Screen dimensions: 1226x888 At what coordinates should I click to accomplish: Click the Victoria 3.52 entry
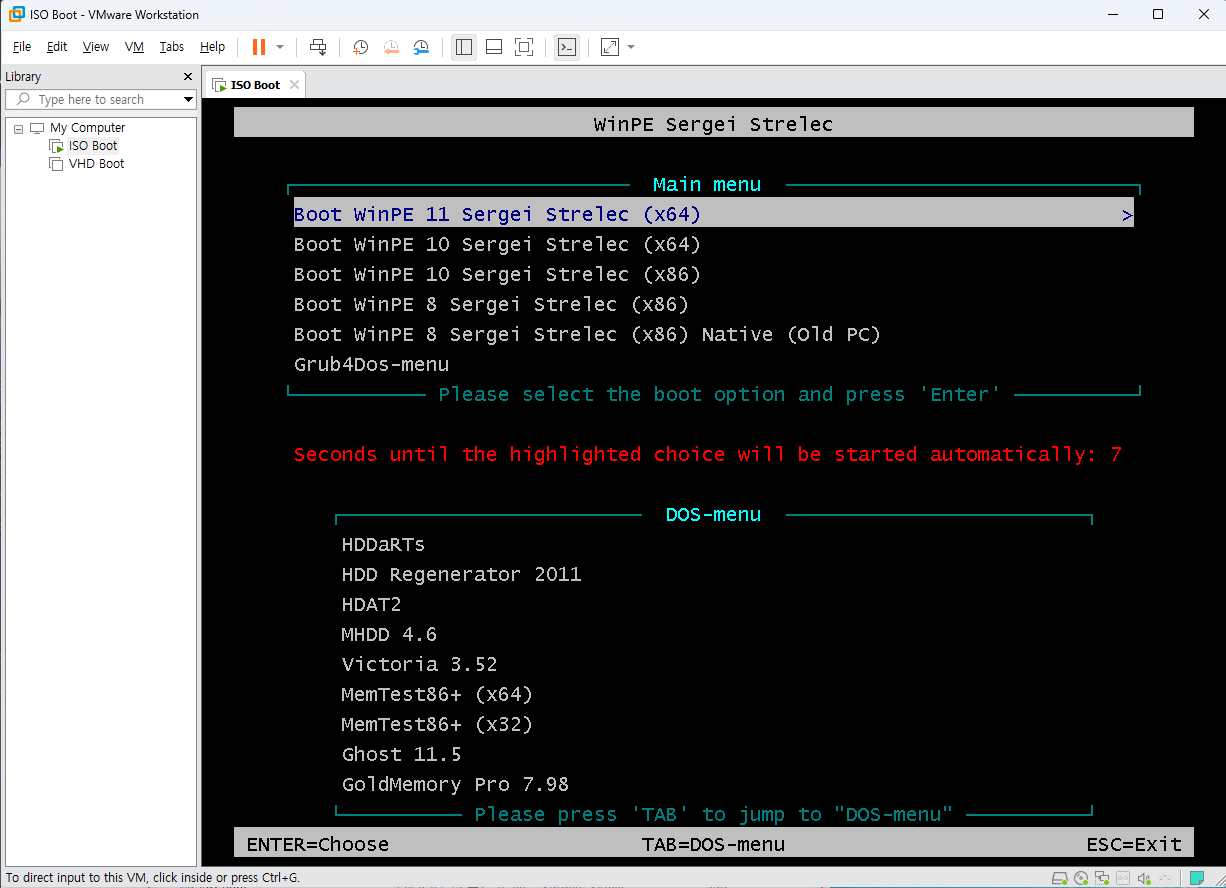pos(419,664)
